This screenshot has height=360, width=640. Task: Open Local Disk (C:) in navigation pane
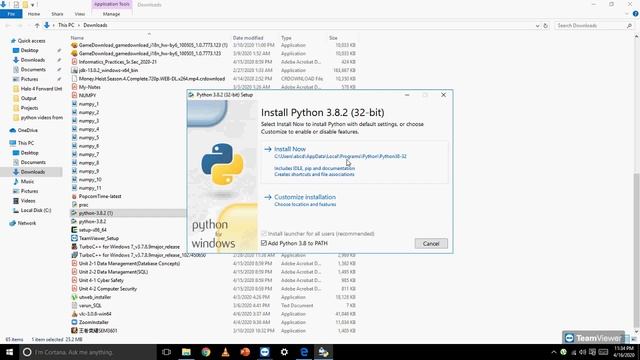click(36, 210)
